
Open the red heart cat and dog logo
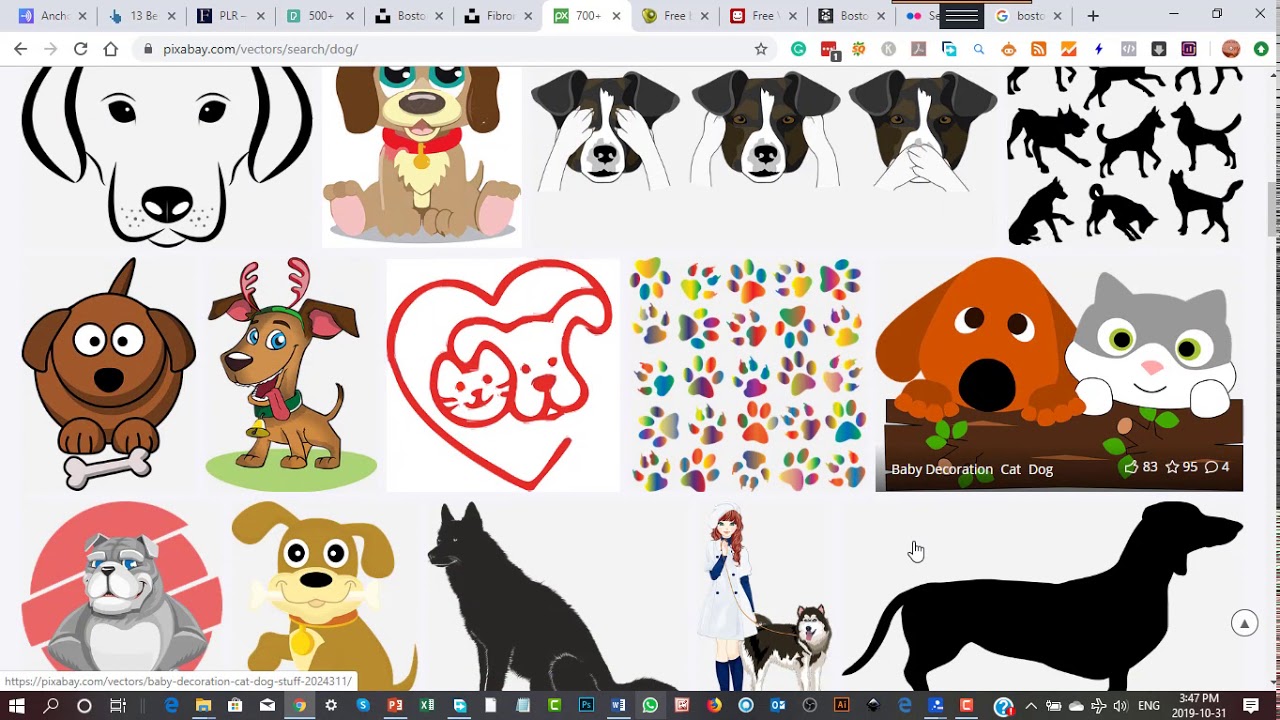pyautogui.click(x=503, y=375)
